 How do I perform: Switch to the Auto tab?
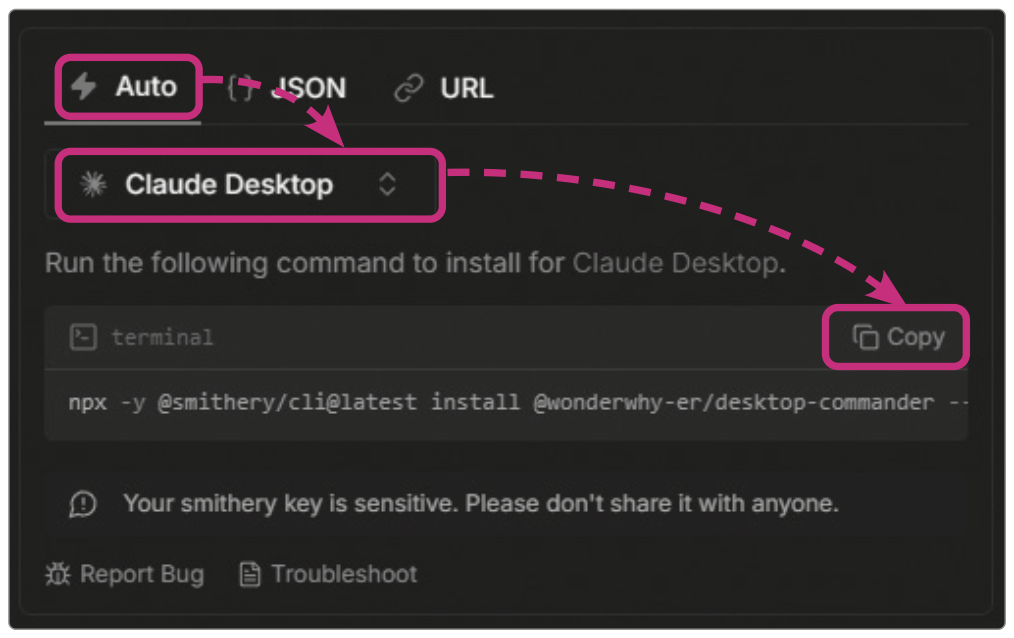(145, 87)
